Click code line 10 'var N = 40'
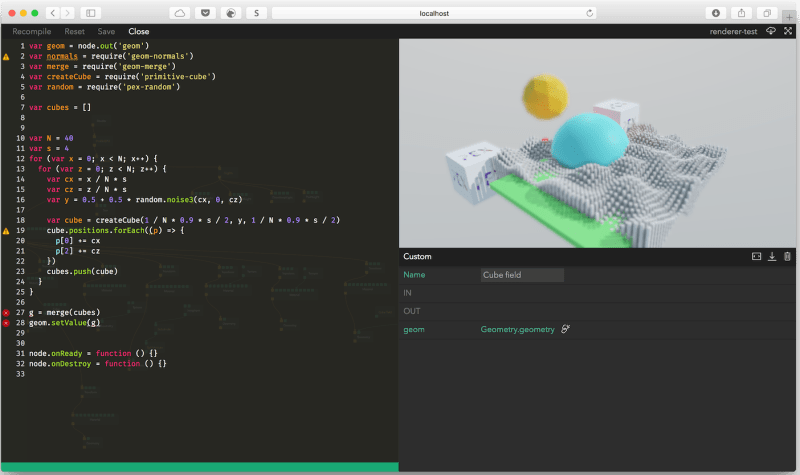 coord(51,138)
